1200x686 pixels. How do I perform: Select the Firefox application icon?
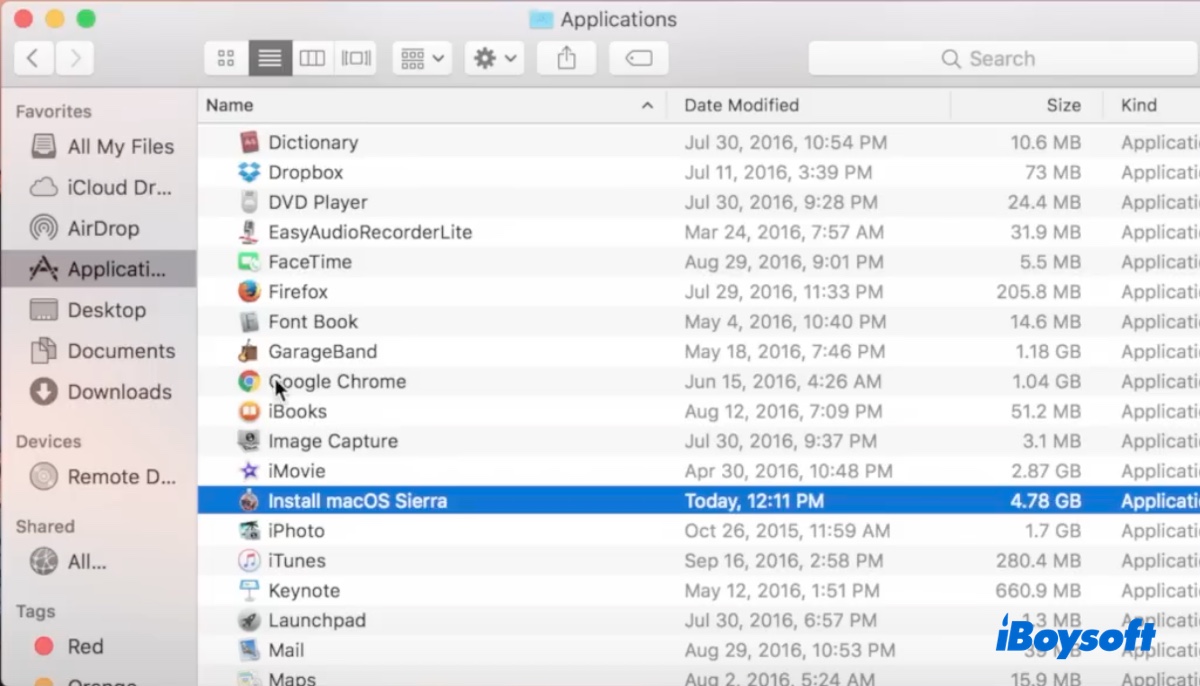click(249, 292)
